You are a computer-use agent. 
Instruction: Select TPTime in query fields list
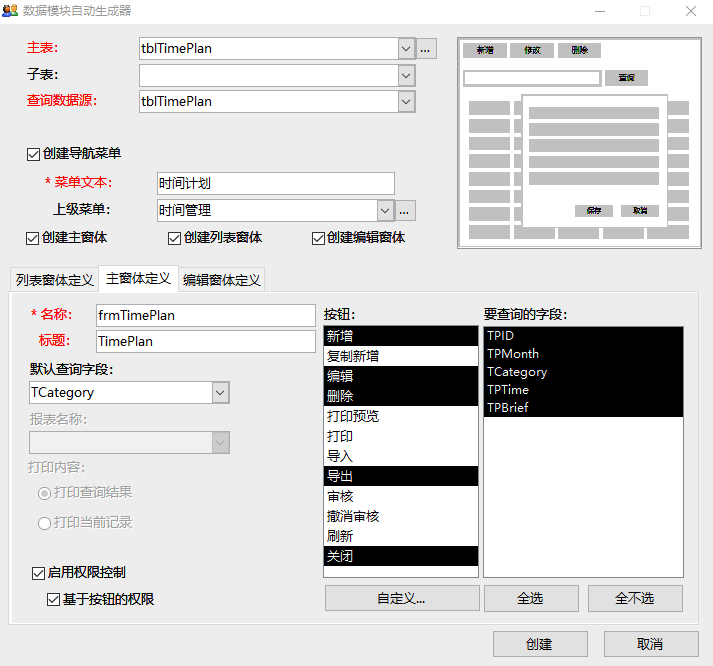[583, 390]
